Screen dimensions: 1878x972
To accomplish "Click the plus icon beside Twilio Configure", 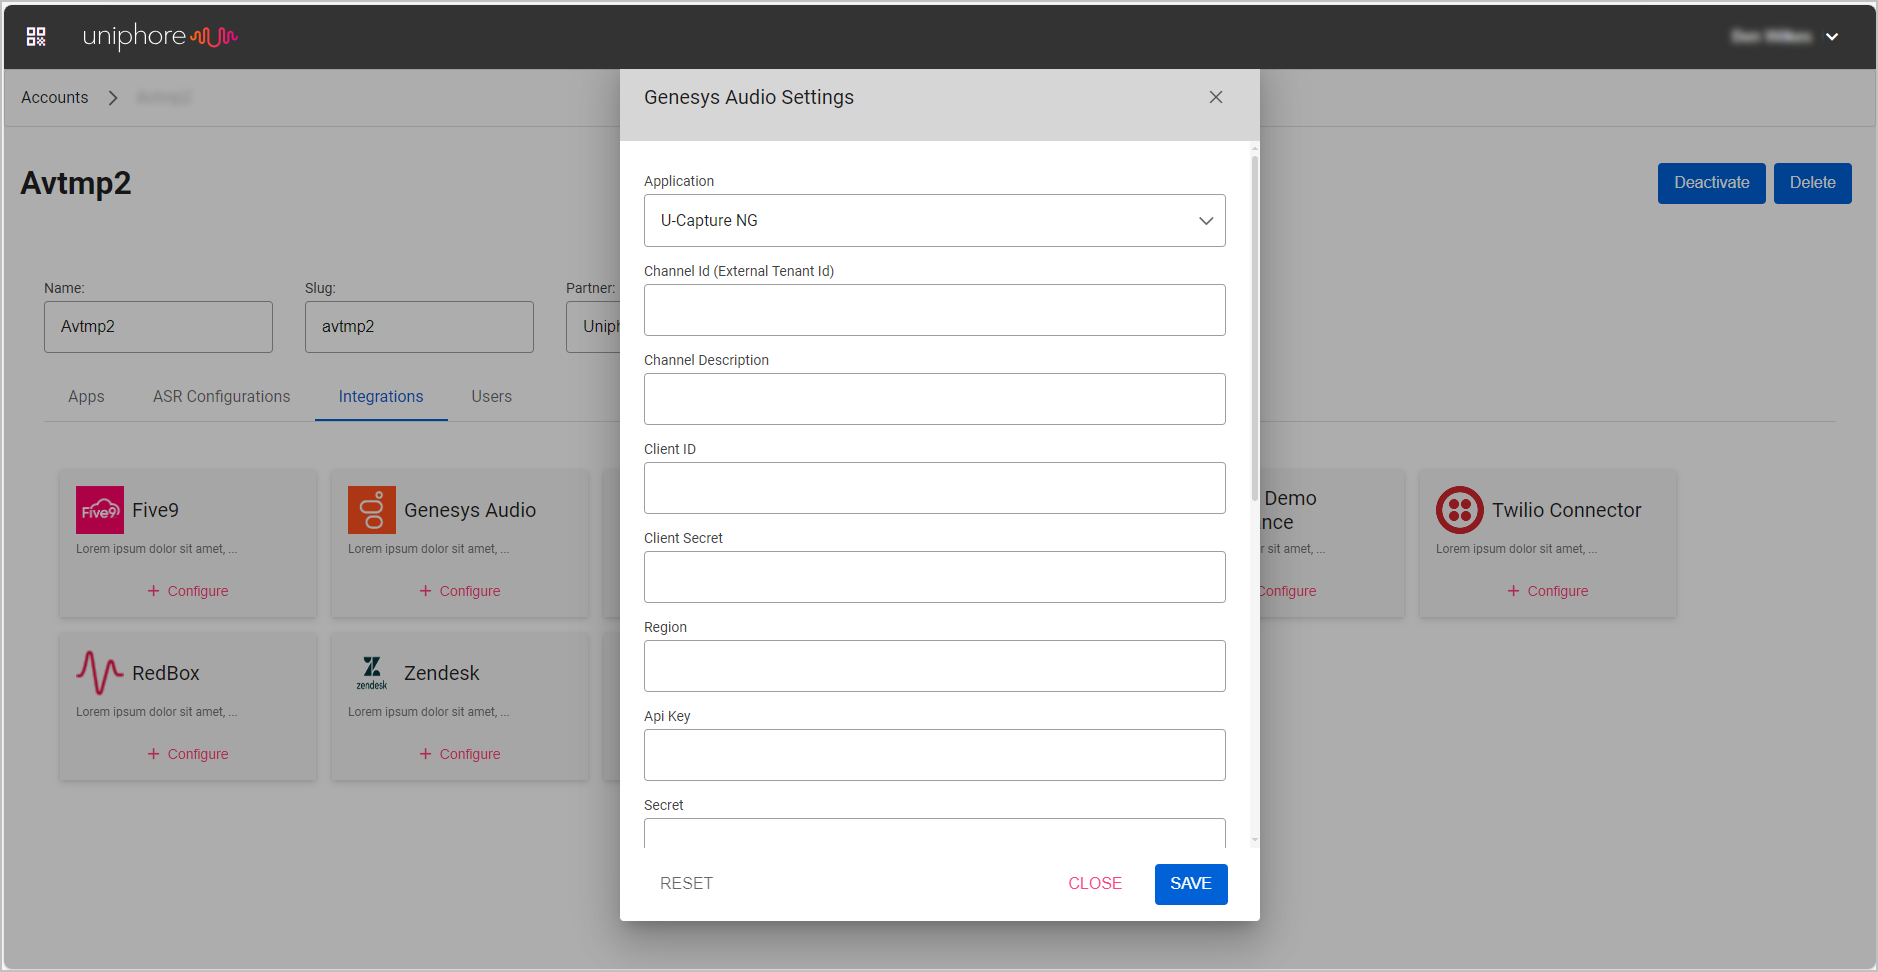I will point(1514,591).
